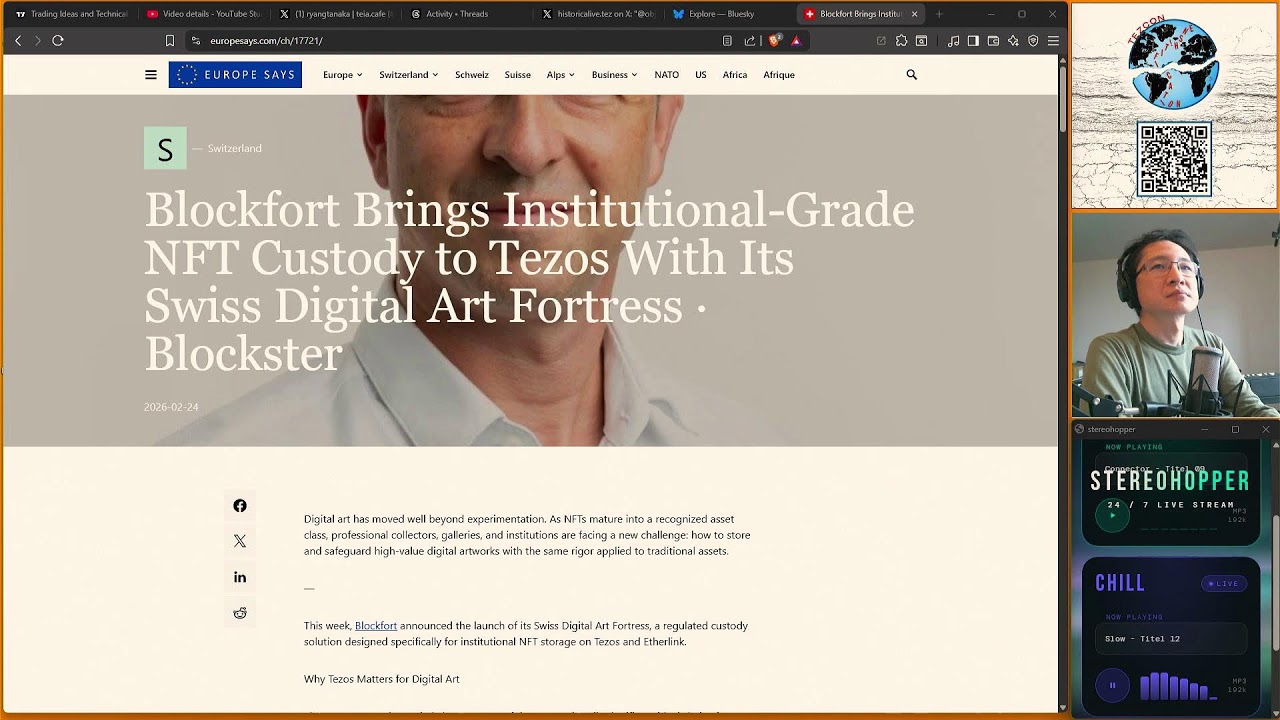Screen dimensions: 1280x720
Task: Click the webcam video feed
Action: tap(1175, 315)
